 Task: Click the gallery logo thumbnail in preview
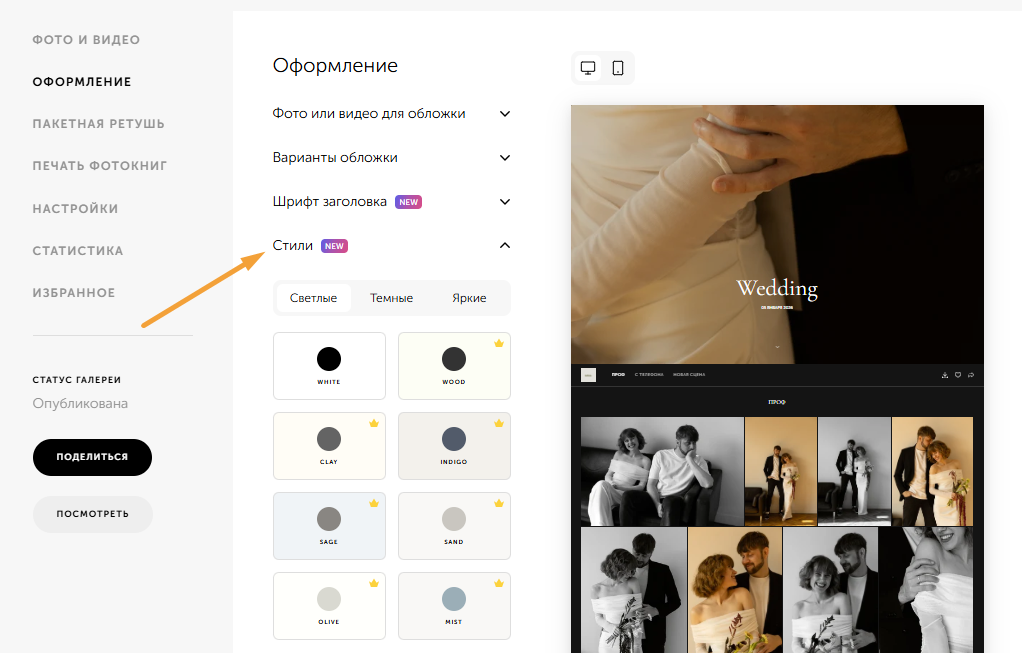tap(588, 375)
